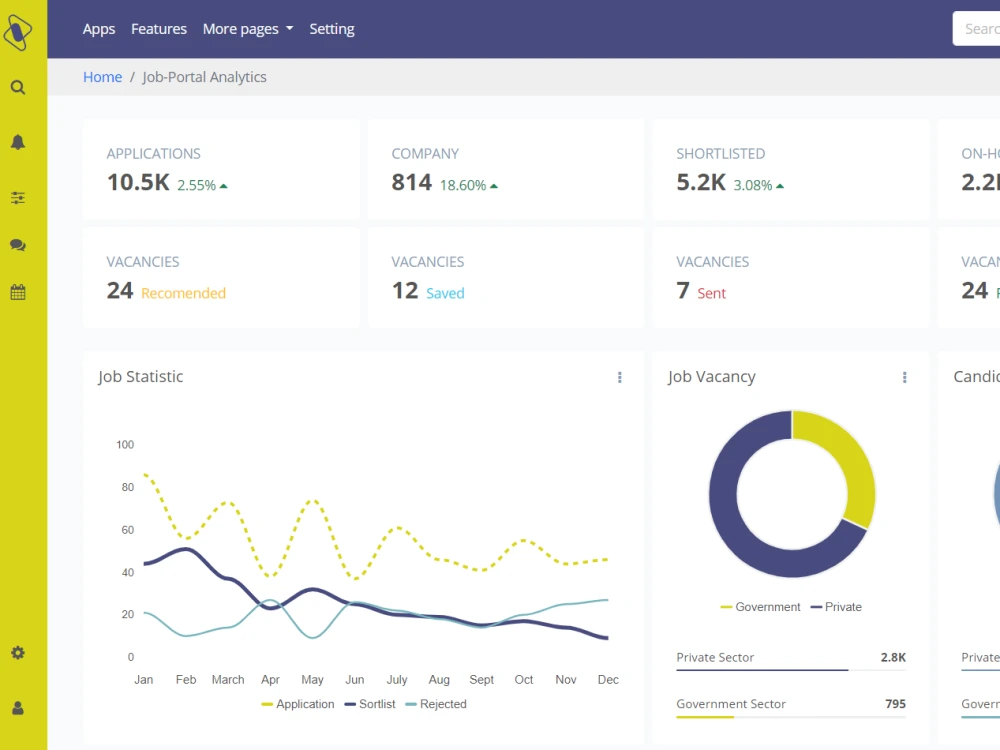The height and width of the screenshot is (750, 1000).
Task: Click the 12 Saved vacancies label
Action: pos(445,293)
